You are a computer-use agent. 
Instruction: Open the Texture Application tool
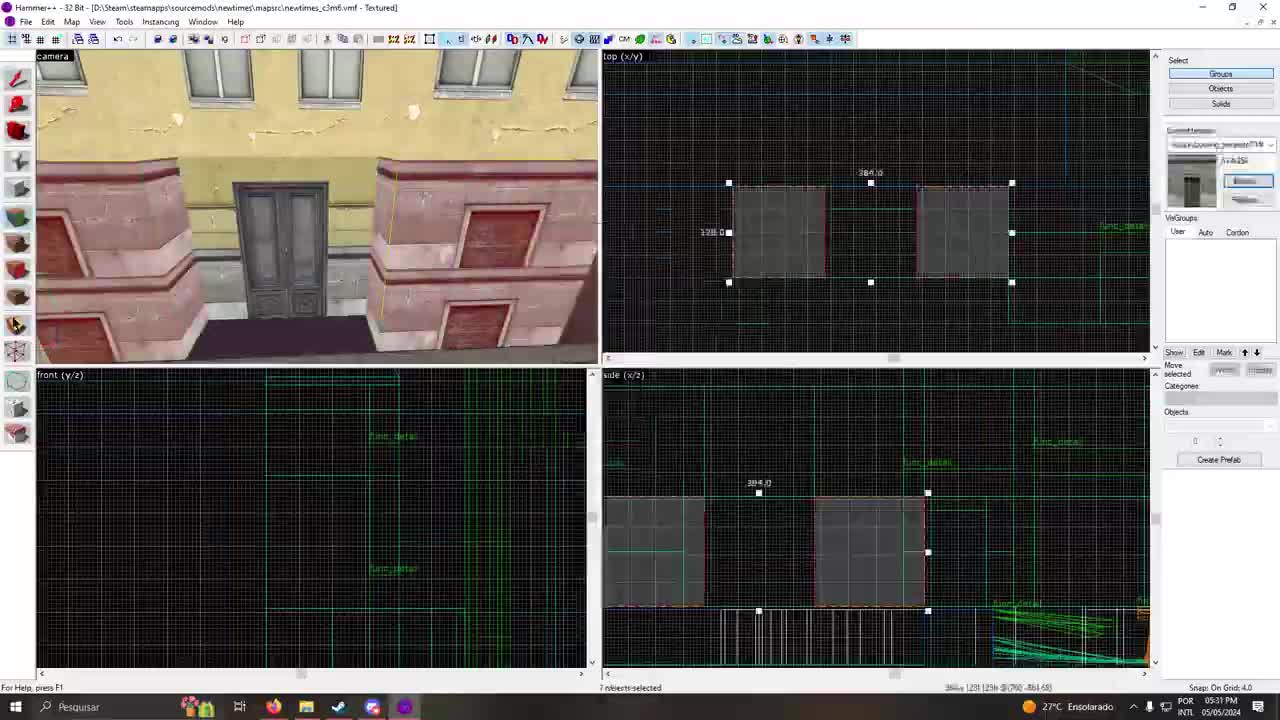[x=17, y=215]
